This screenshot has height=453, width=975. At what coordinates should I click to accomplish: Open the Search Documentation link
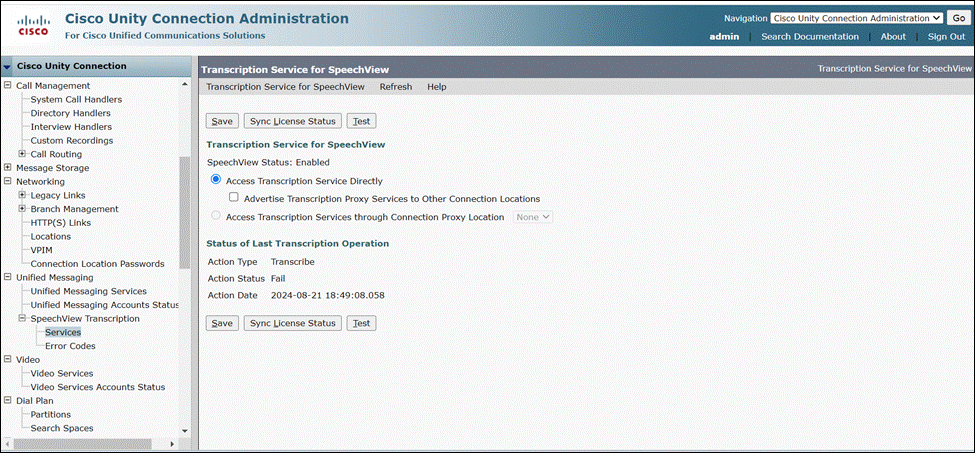[x=810, y=37]
